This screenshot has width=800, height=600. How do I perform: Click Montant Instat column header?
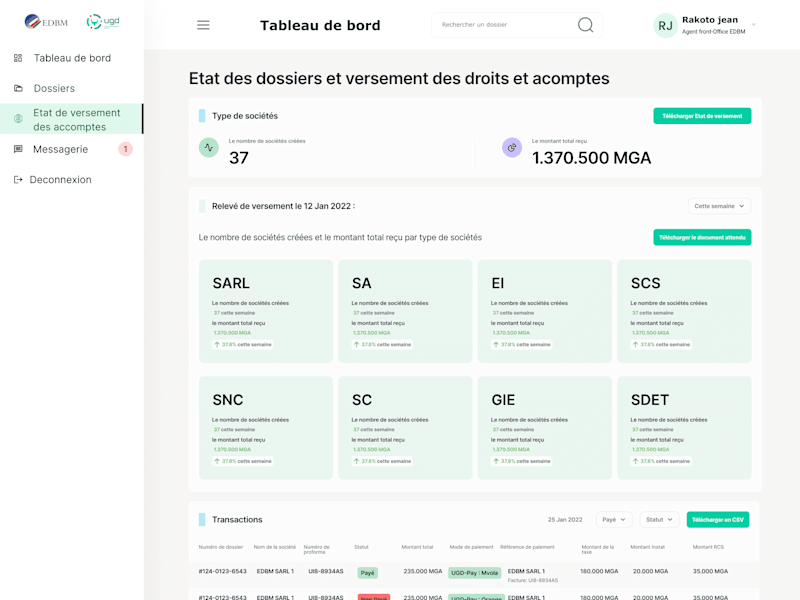tap(647, 547)
